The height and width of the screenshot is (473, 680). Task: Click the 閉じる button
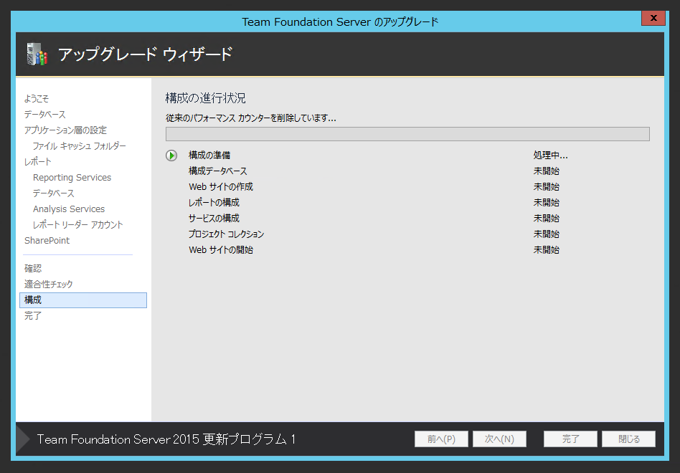point(629,439)
